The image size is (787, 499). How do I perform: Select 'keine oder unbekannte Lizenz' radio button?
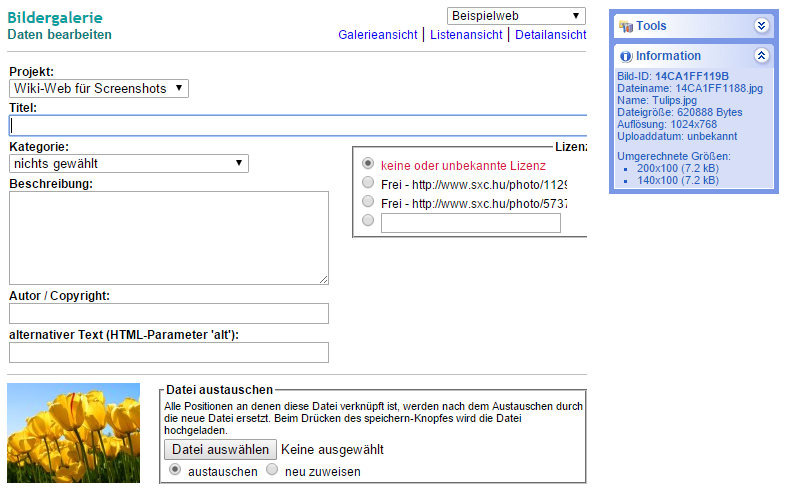point(368,163)
